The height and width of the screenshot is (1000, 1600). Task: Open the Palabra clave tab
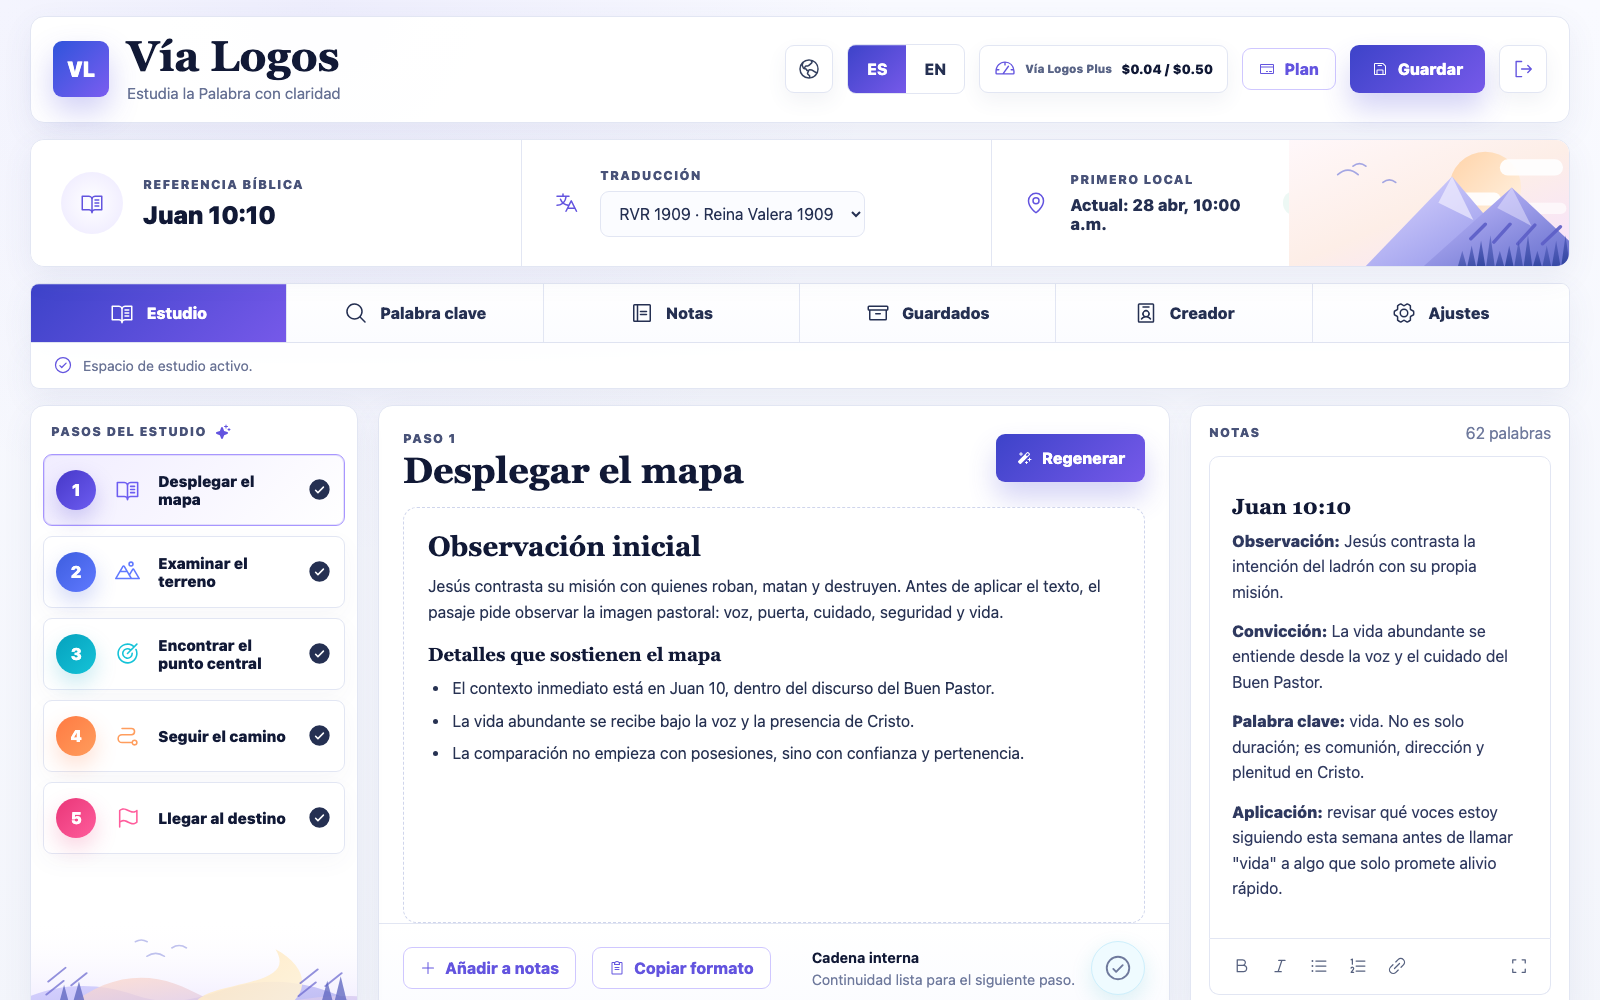click(x=415, y=313)
